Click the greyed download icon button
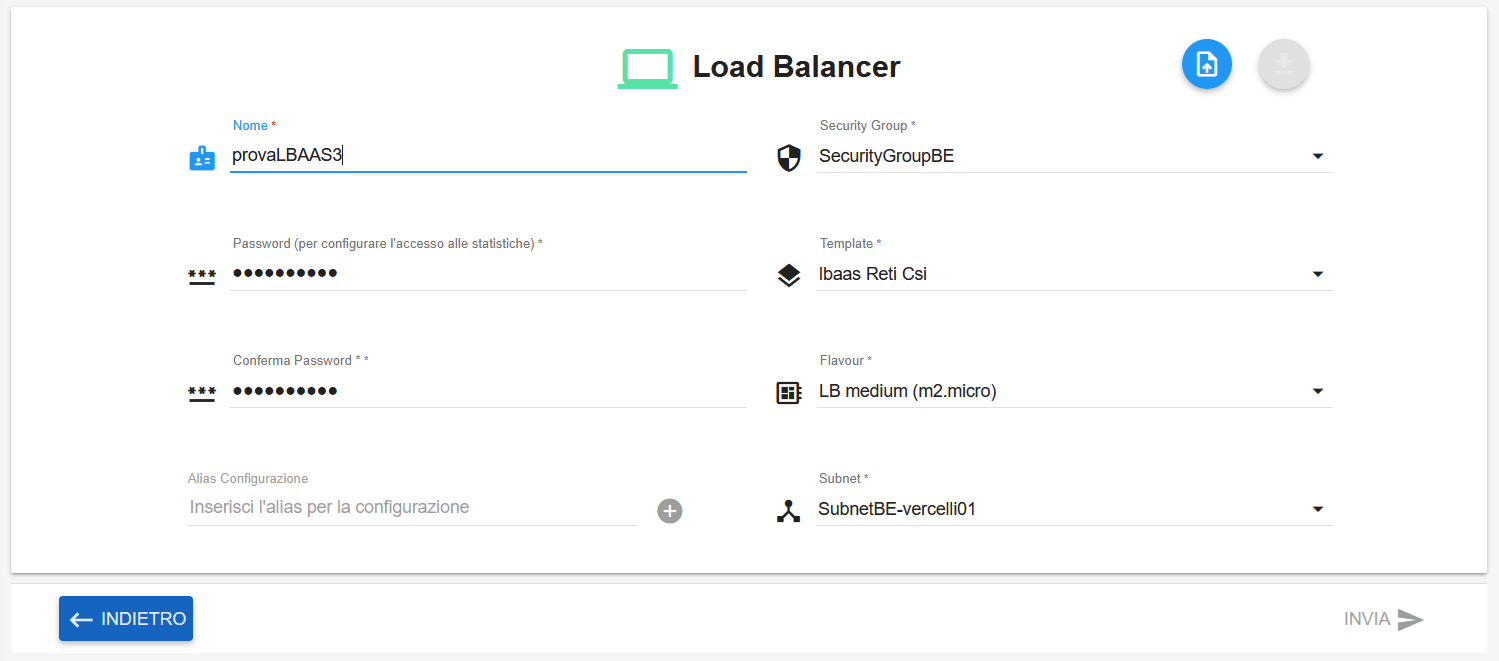Viewport: 1499px width, 661px height. pos(1284,65)
